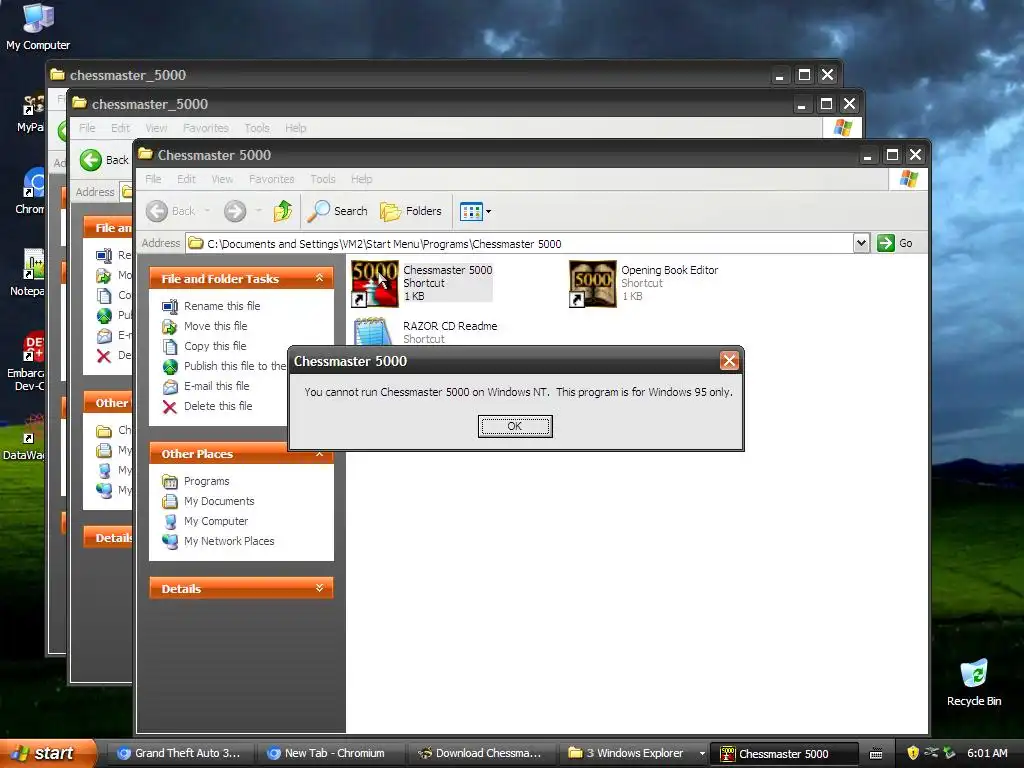Open the My Computer desktop icon
The height and width of the screenshot is (768, 1024).
coord(38,26)
